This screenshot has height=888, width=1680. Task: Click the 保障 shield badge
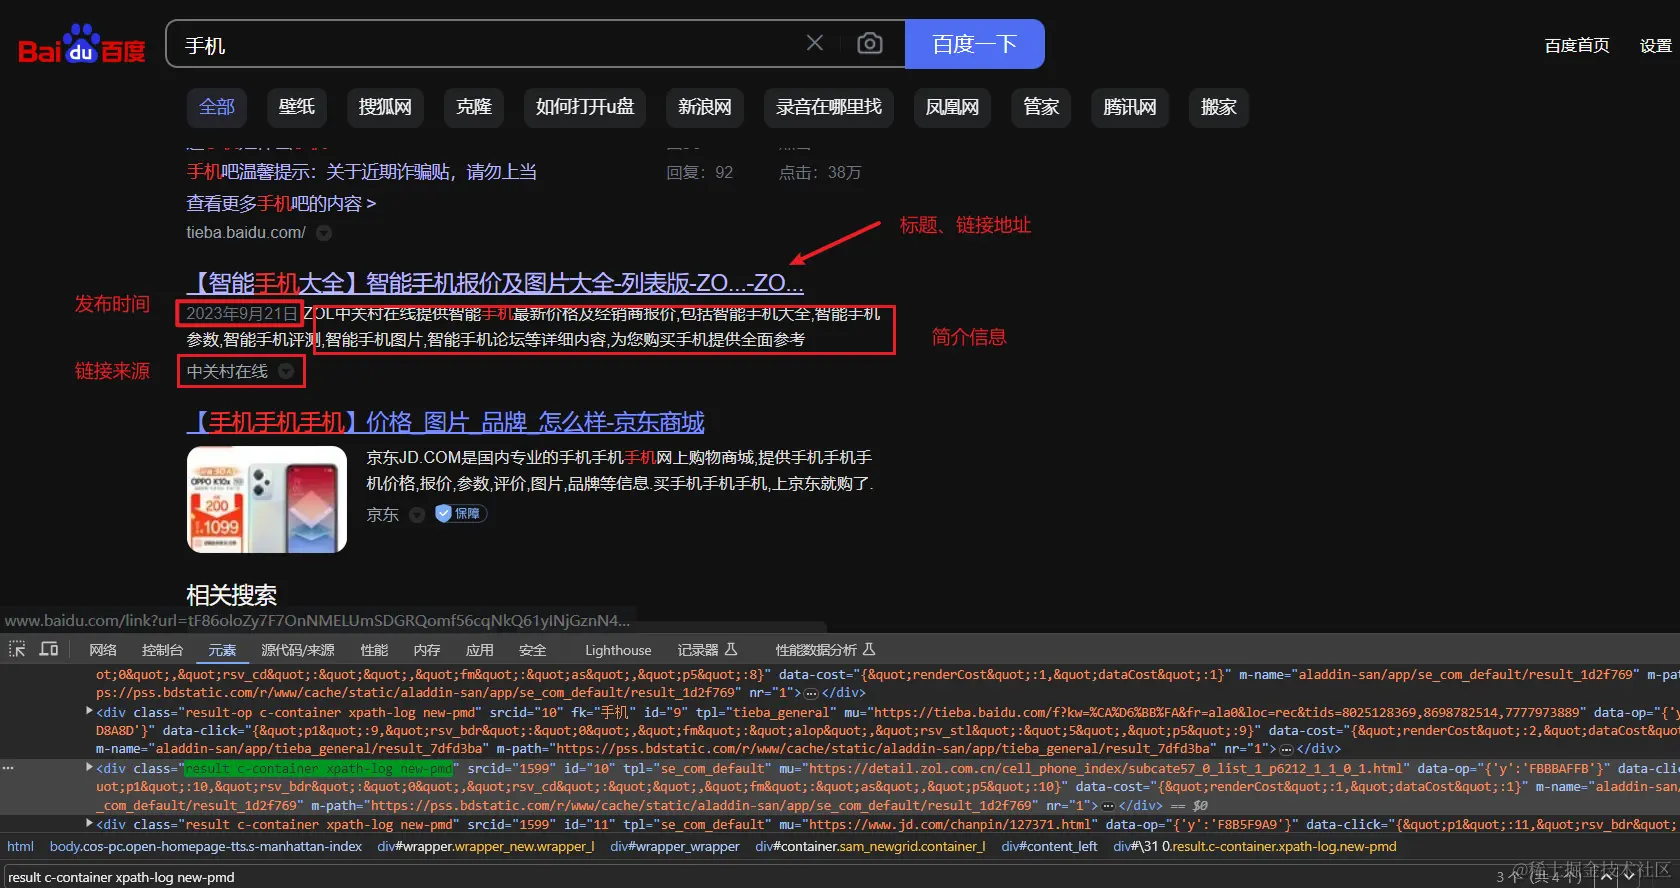460,514
